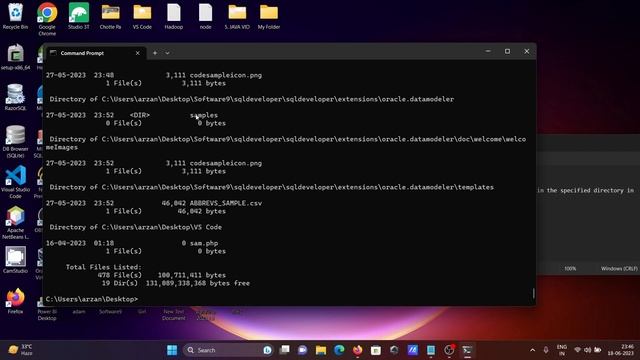
Task: Launch CamStudio from the desktop
Action: pyautogui.click(x=16, y=260)
